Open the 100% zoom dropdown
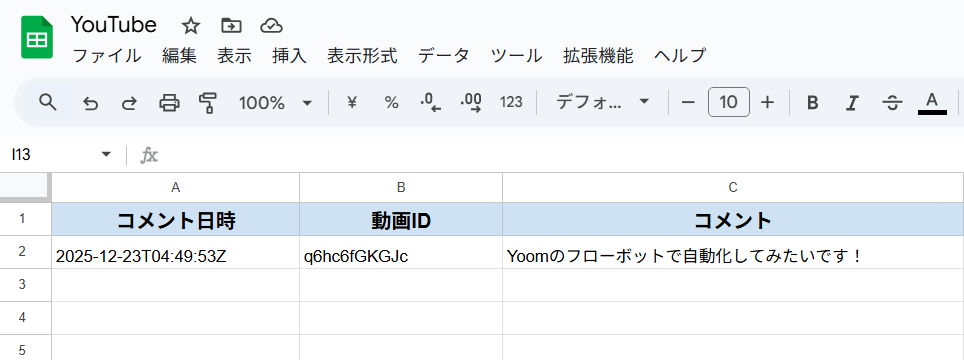 pyautogui.click(x=275, y=103)
